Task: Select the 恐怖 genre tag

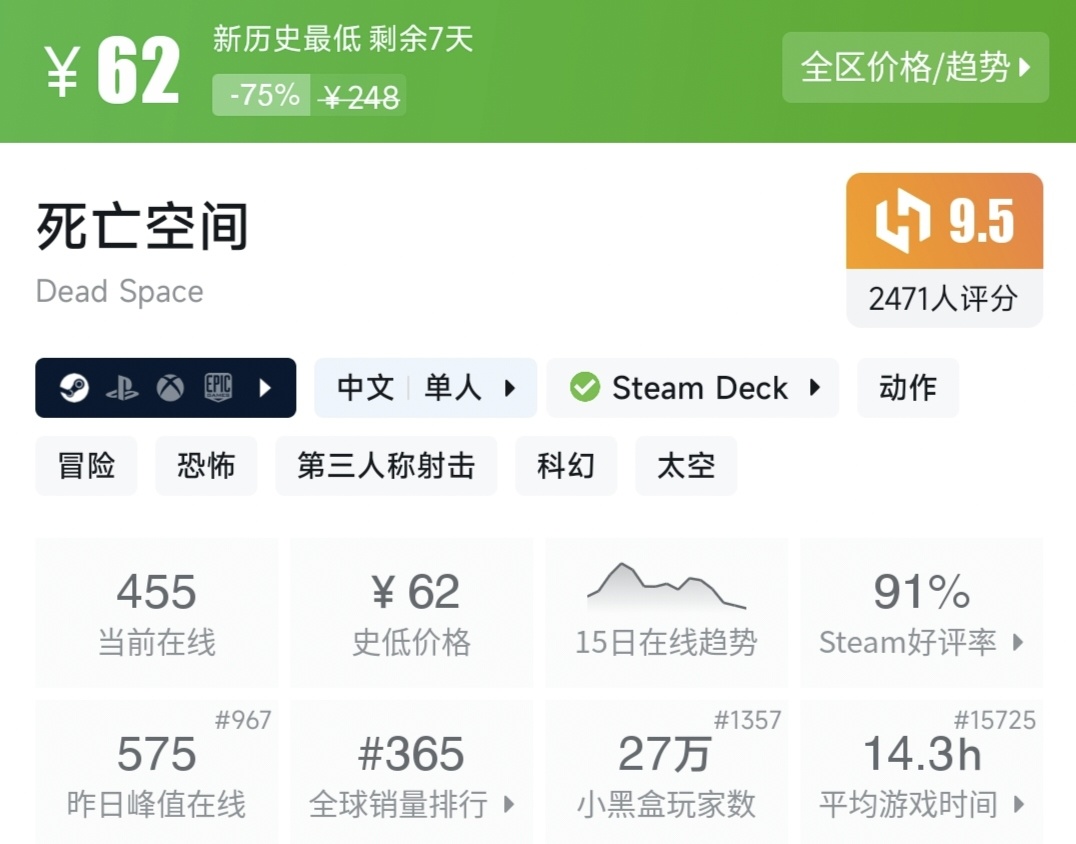Action: pyautogui.click(x=206, y=466)
